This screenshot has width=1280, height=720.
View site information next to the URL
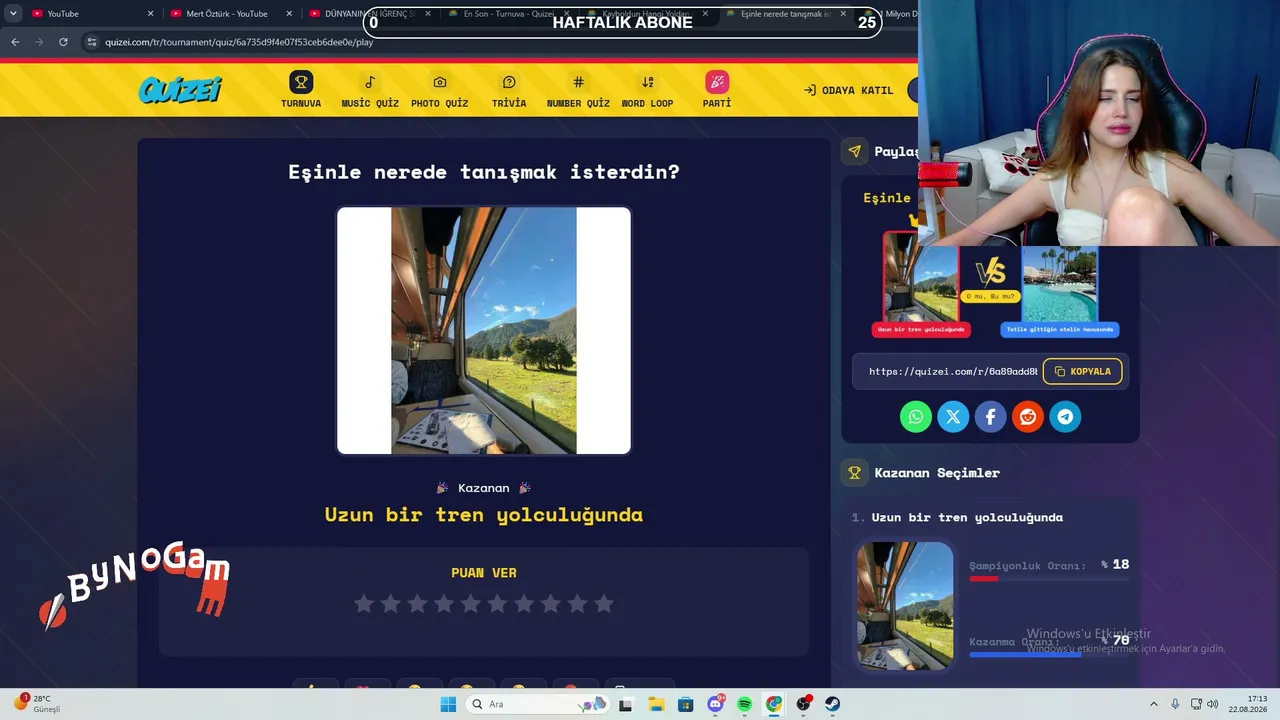[91, 42]
